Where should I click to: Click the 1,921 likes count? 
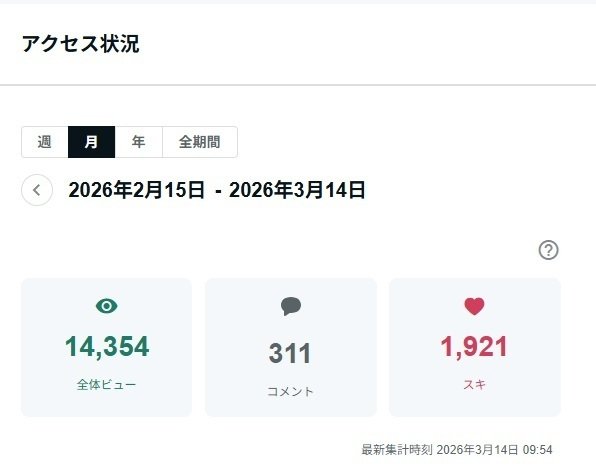tap(474, 347)
